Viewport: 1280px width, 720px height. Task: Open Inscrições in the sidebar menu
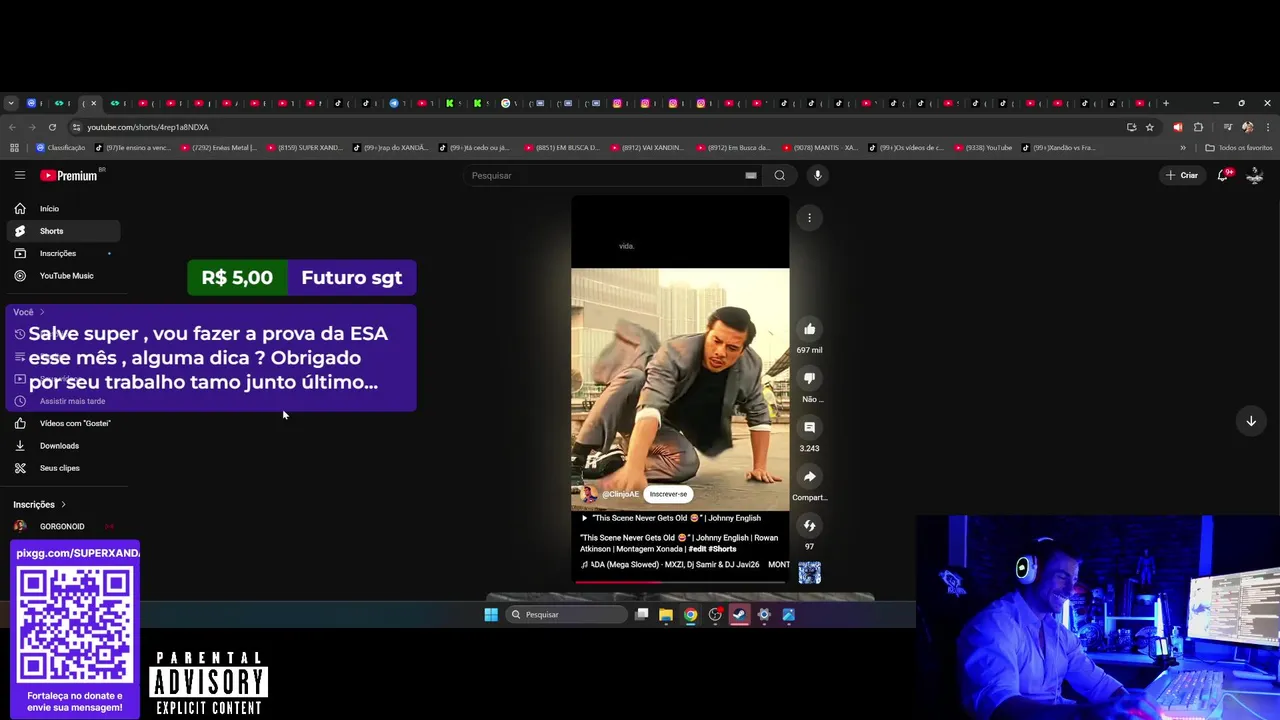(x=64, y=253)
